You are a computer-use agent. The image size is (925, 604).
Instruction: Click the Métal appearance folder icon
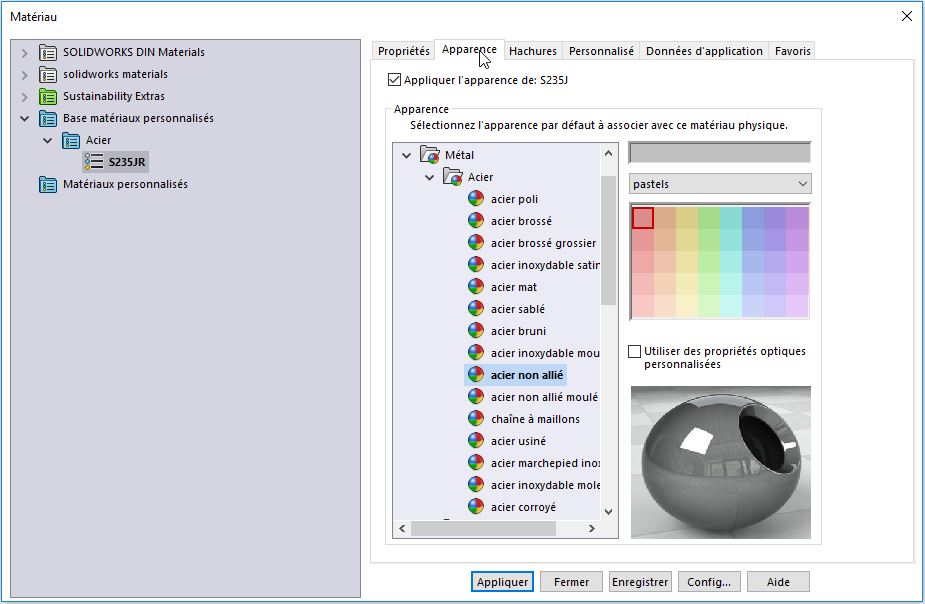[x=430, y=155]
